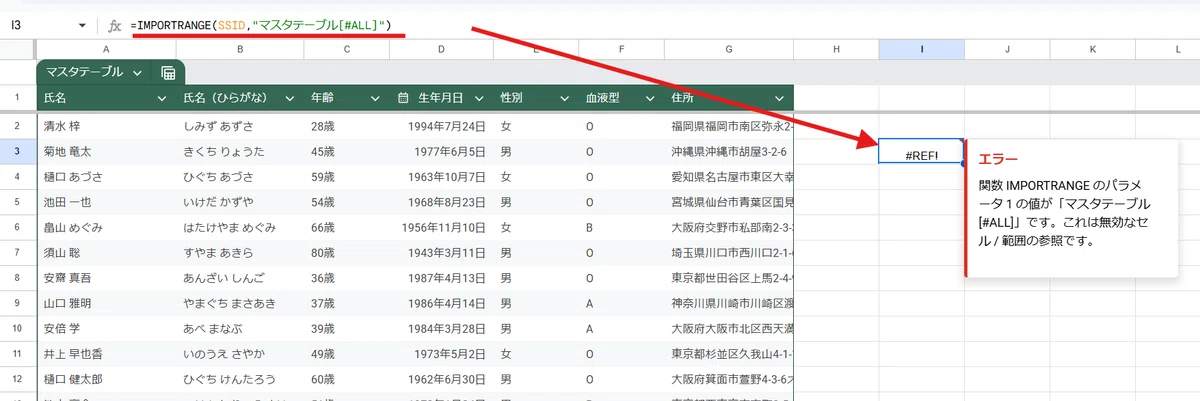Click the address cell 沖縄県沖縄市胡屋3-2-6
This screenshot has height=401, width=1200.
(x=729, y=152)
